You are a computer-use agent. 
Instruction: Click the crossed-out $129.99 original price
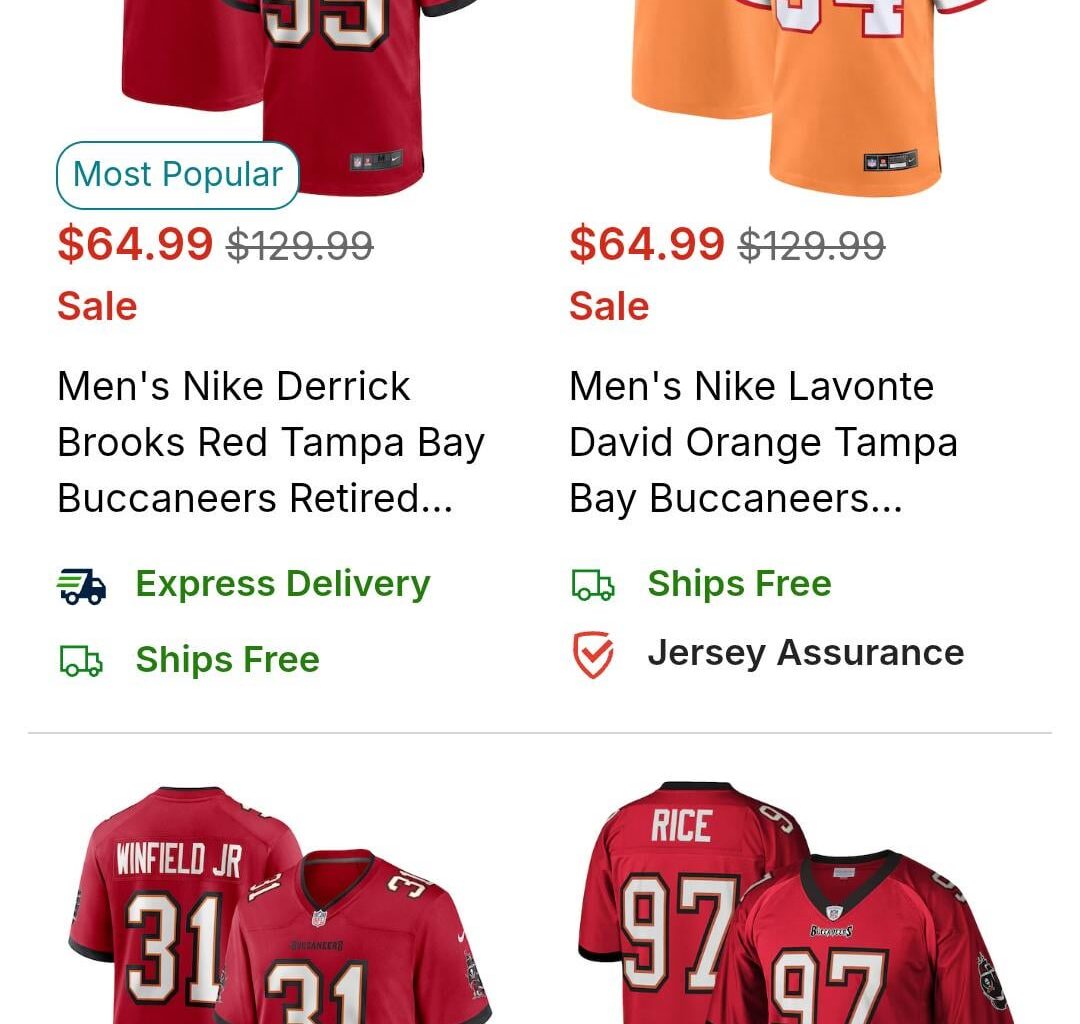(x=299, y=243)
